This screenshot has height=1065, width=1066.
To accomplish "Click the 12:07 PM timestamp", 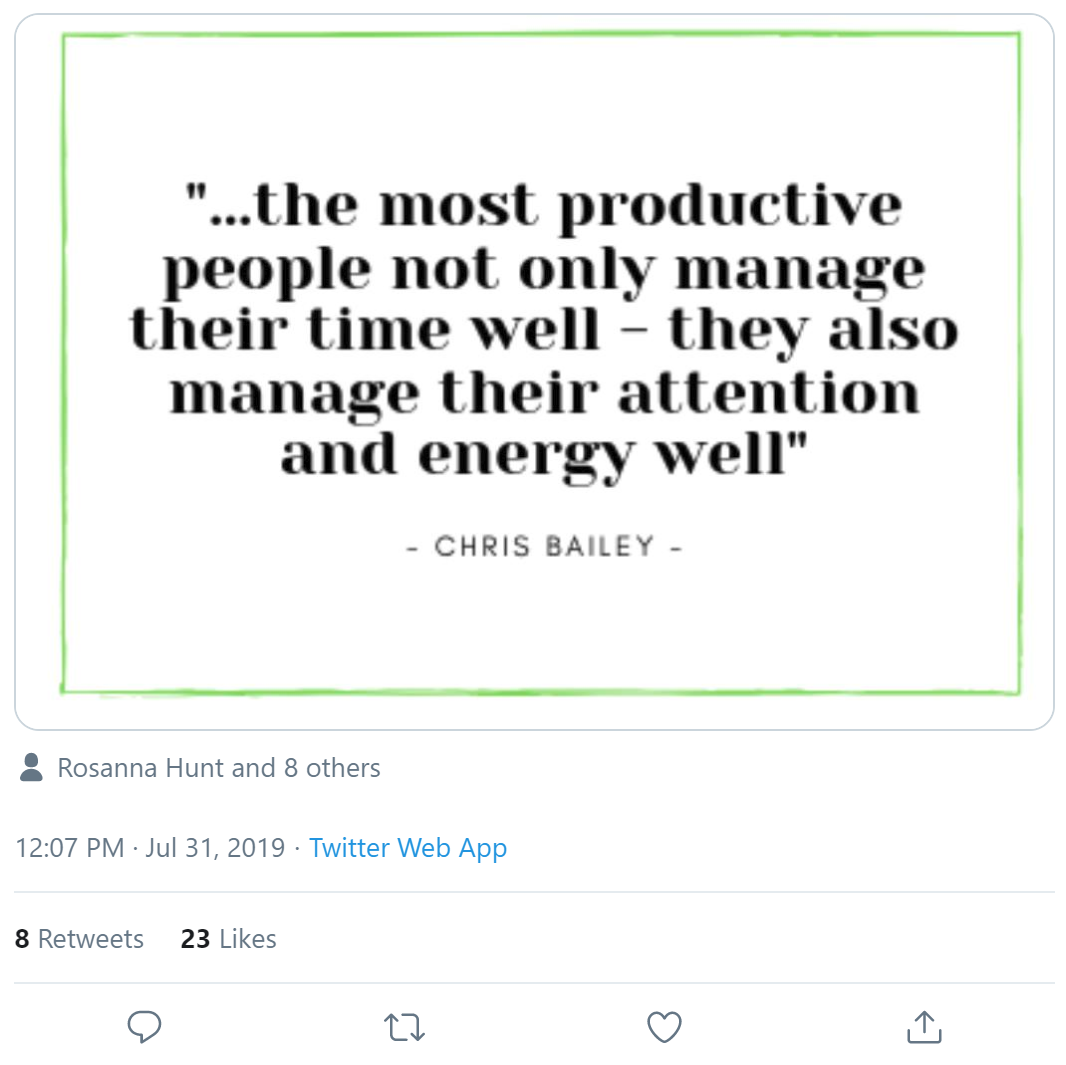I will 70,848.
